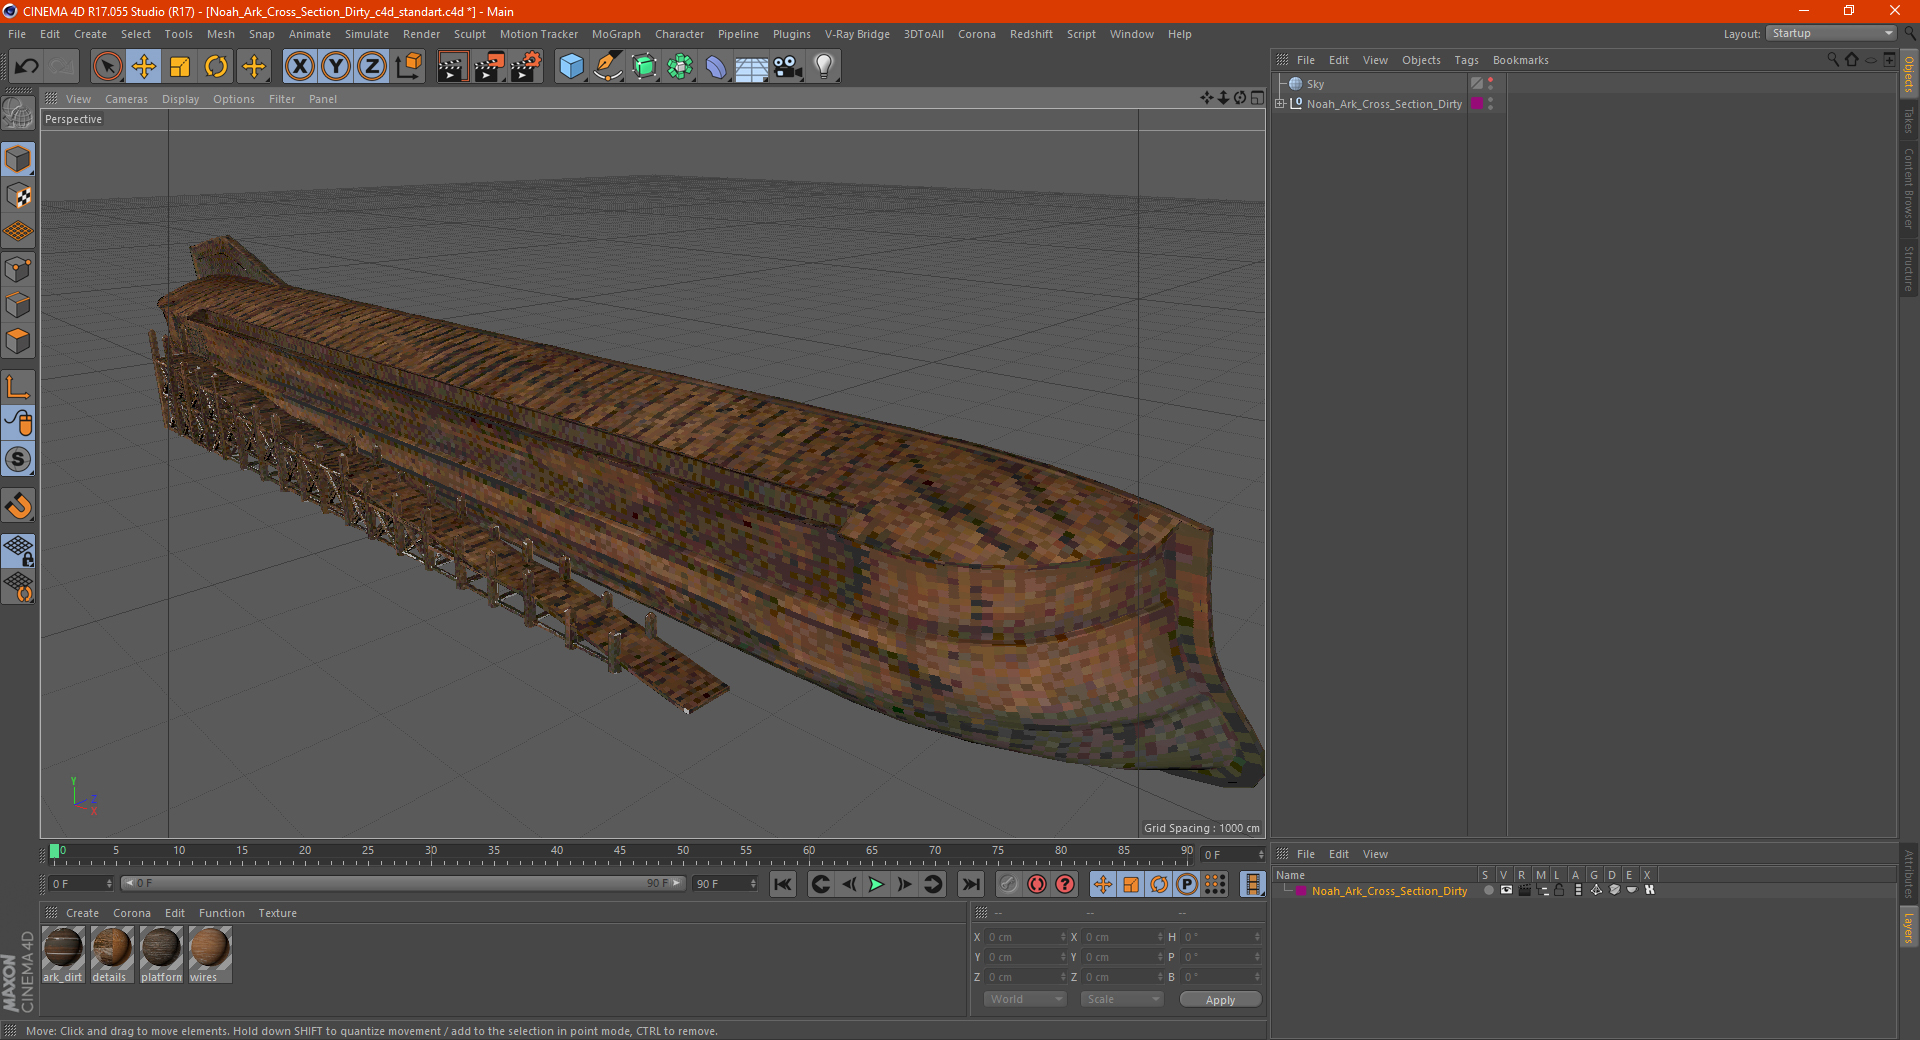Switch to Edges mode
This screenshot has height=1040, width=1920.
point(18,305)
